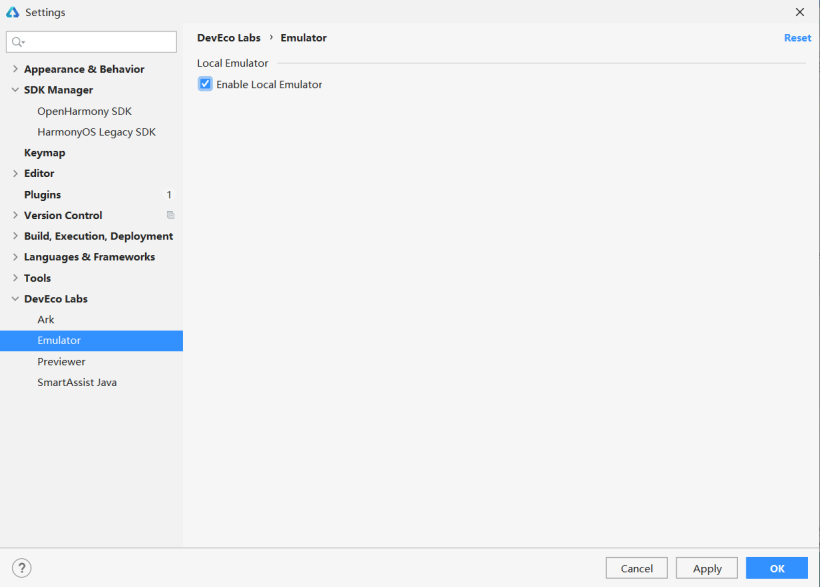Image resolution: width=820 pixels, height=587 pixels.
Task: Click Appearance & Behavior label
Action: pos(84,69)
